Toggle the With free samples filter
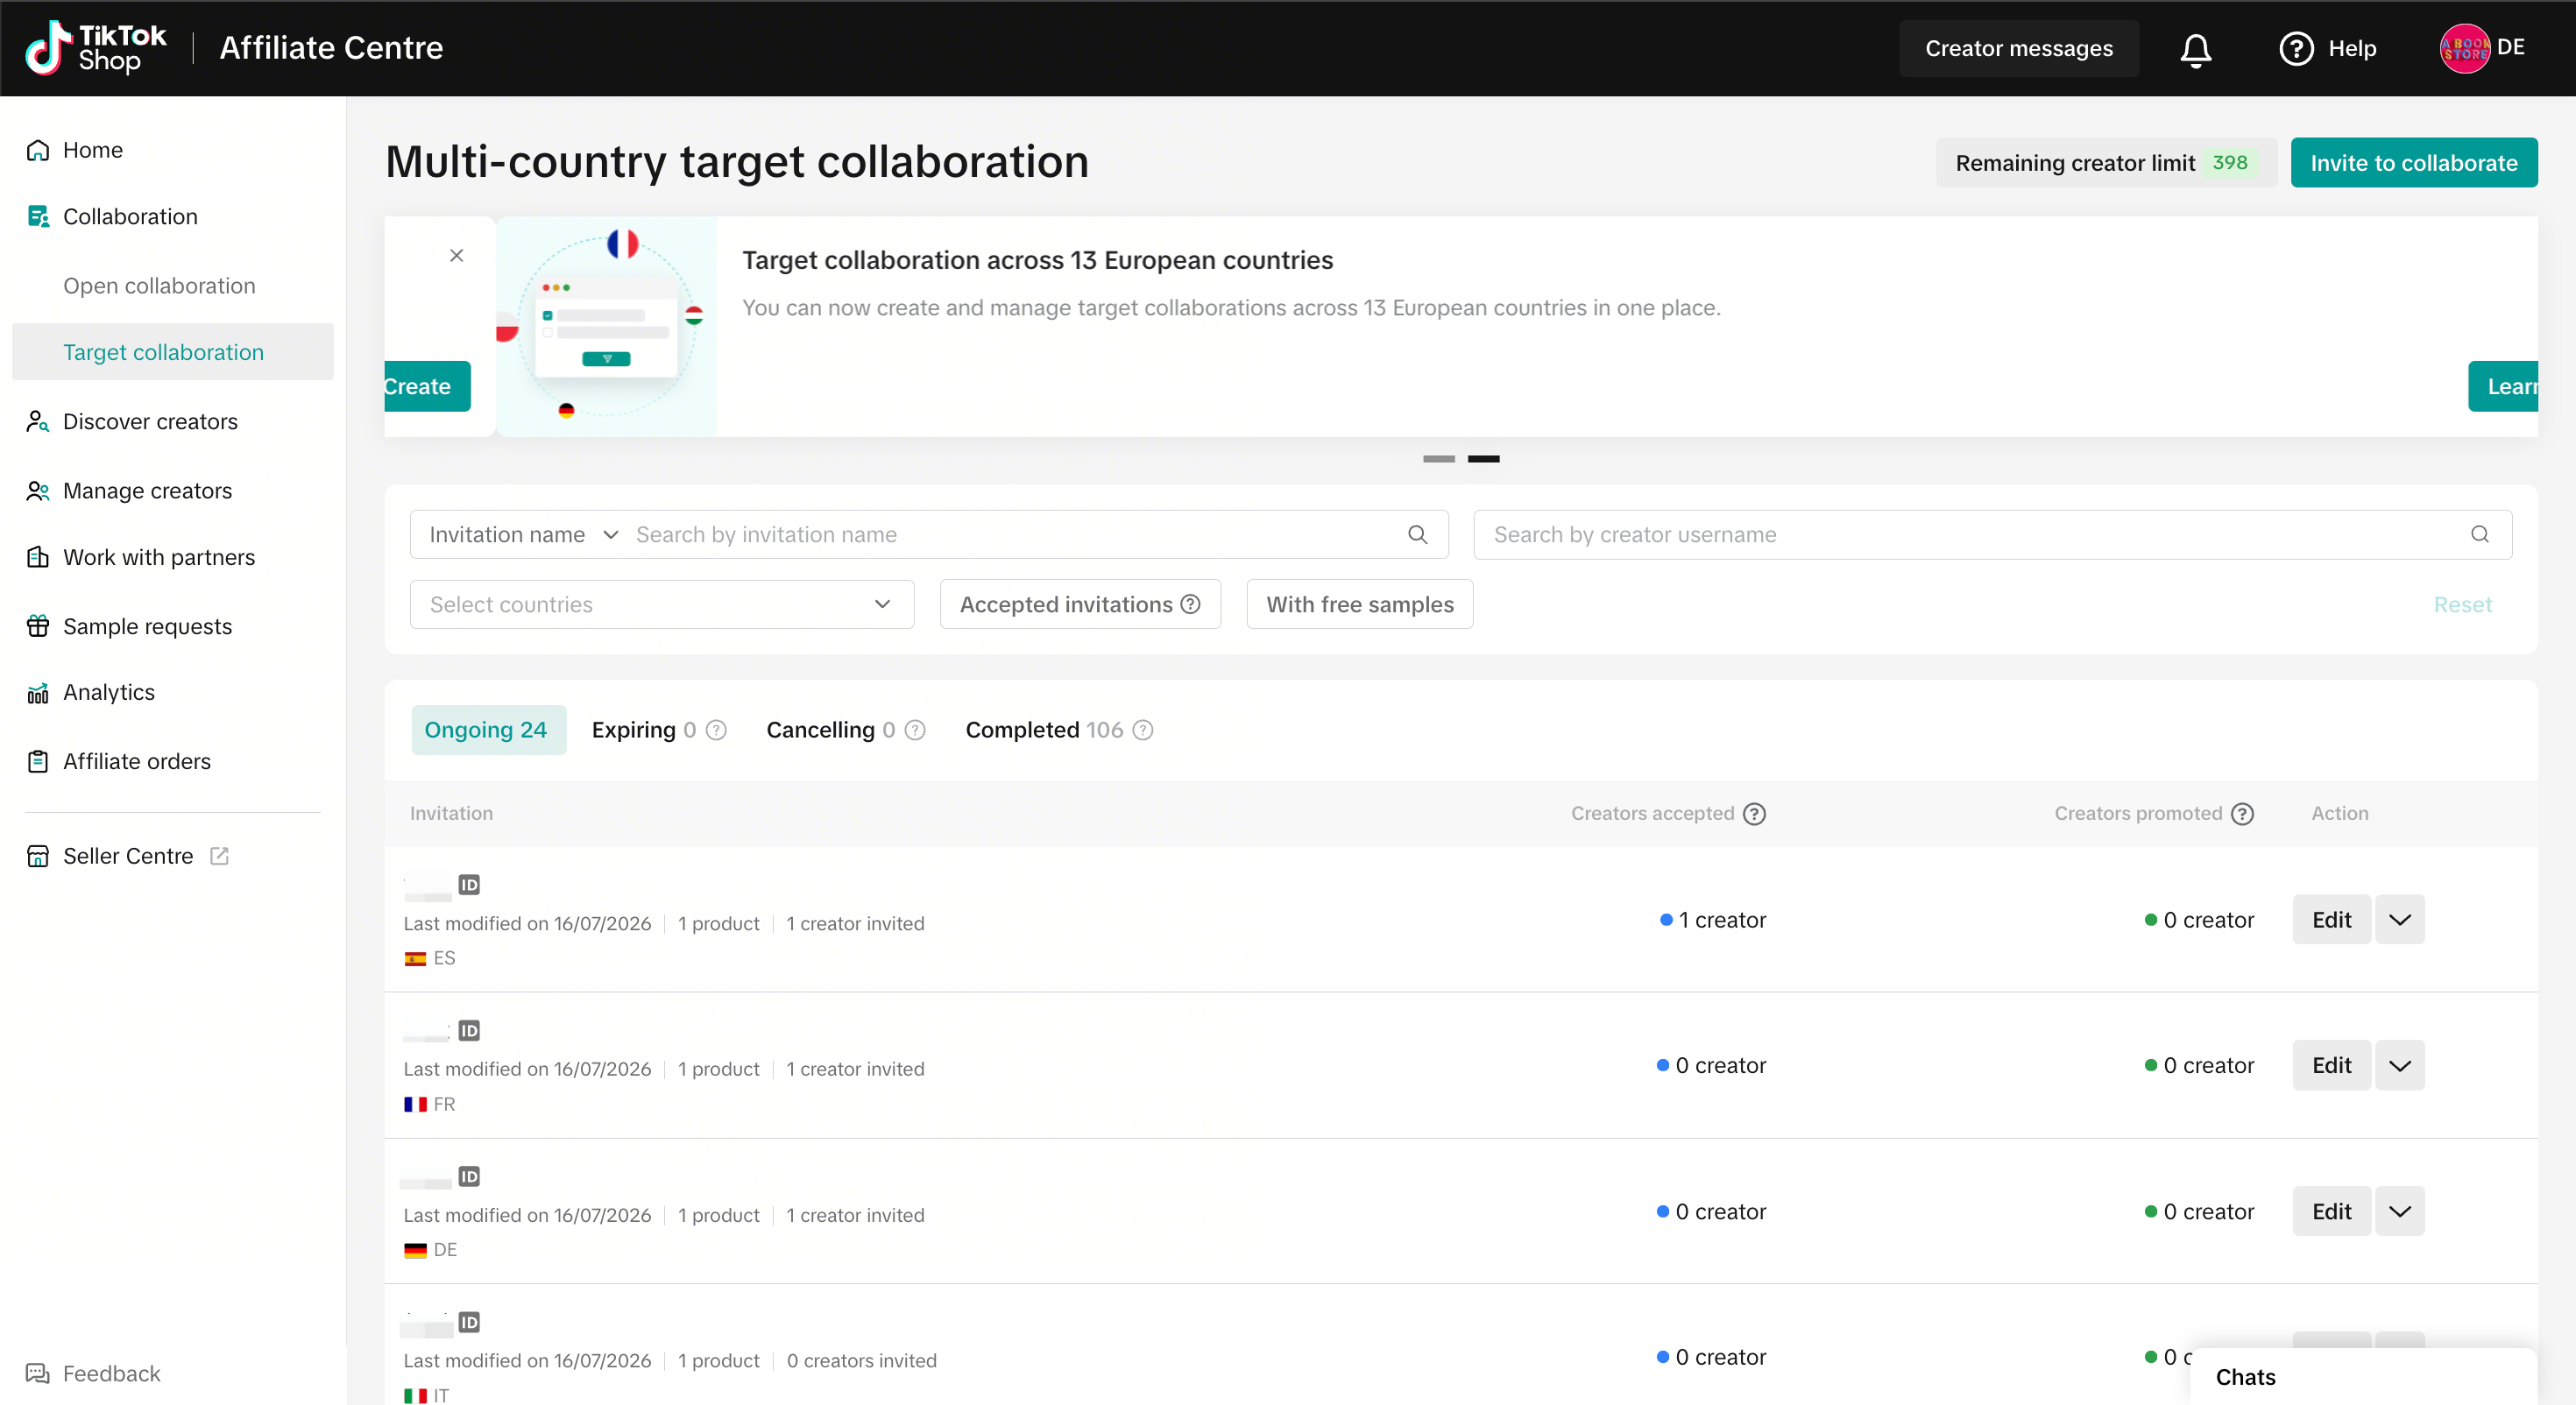The image size is (2576, 1405). (1359, 604)
